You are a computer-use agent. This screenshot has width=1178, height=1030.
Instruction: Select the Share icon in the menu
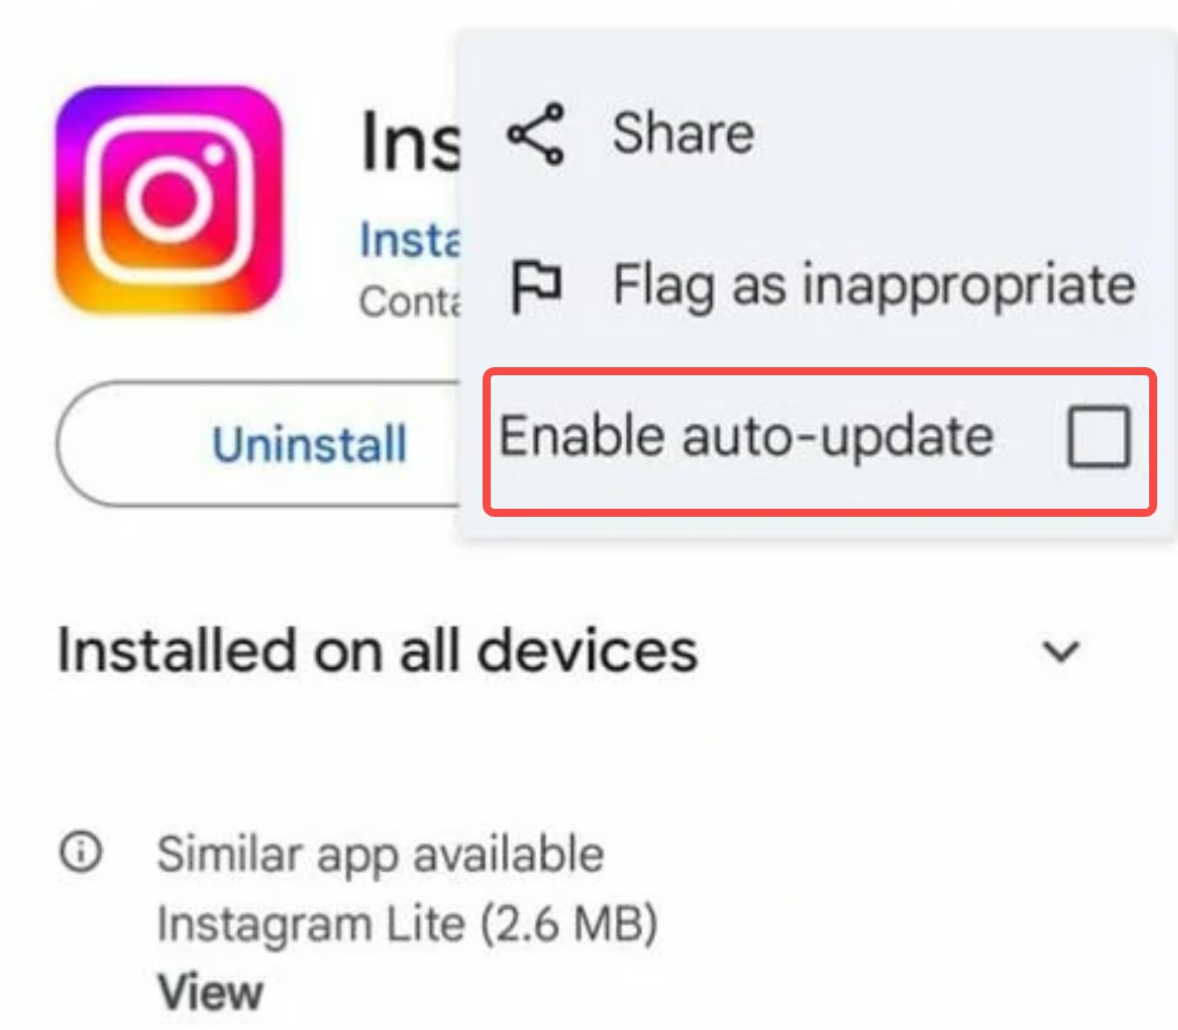point(537,135)
